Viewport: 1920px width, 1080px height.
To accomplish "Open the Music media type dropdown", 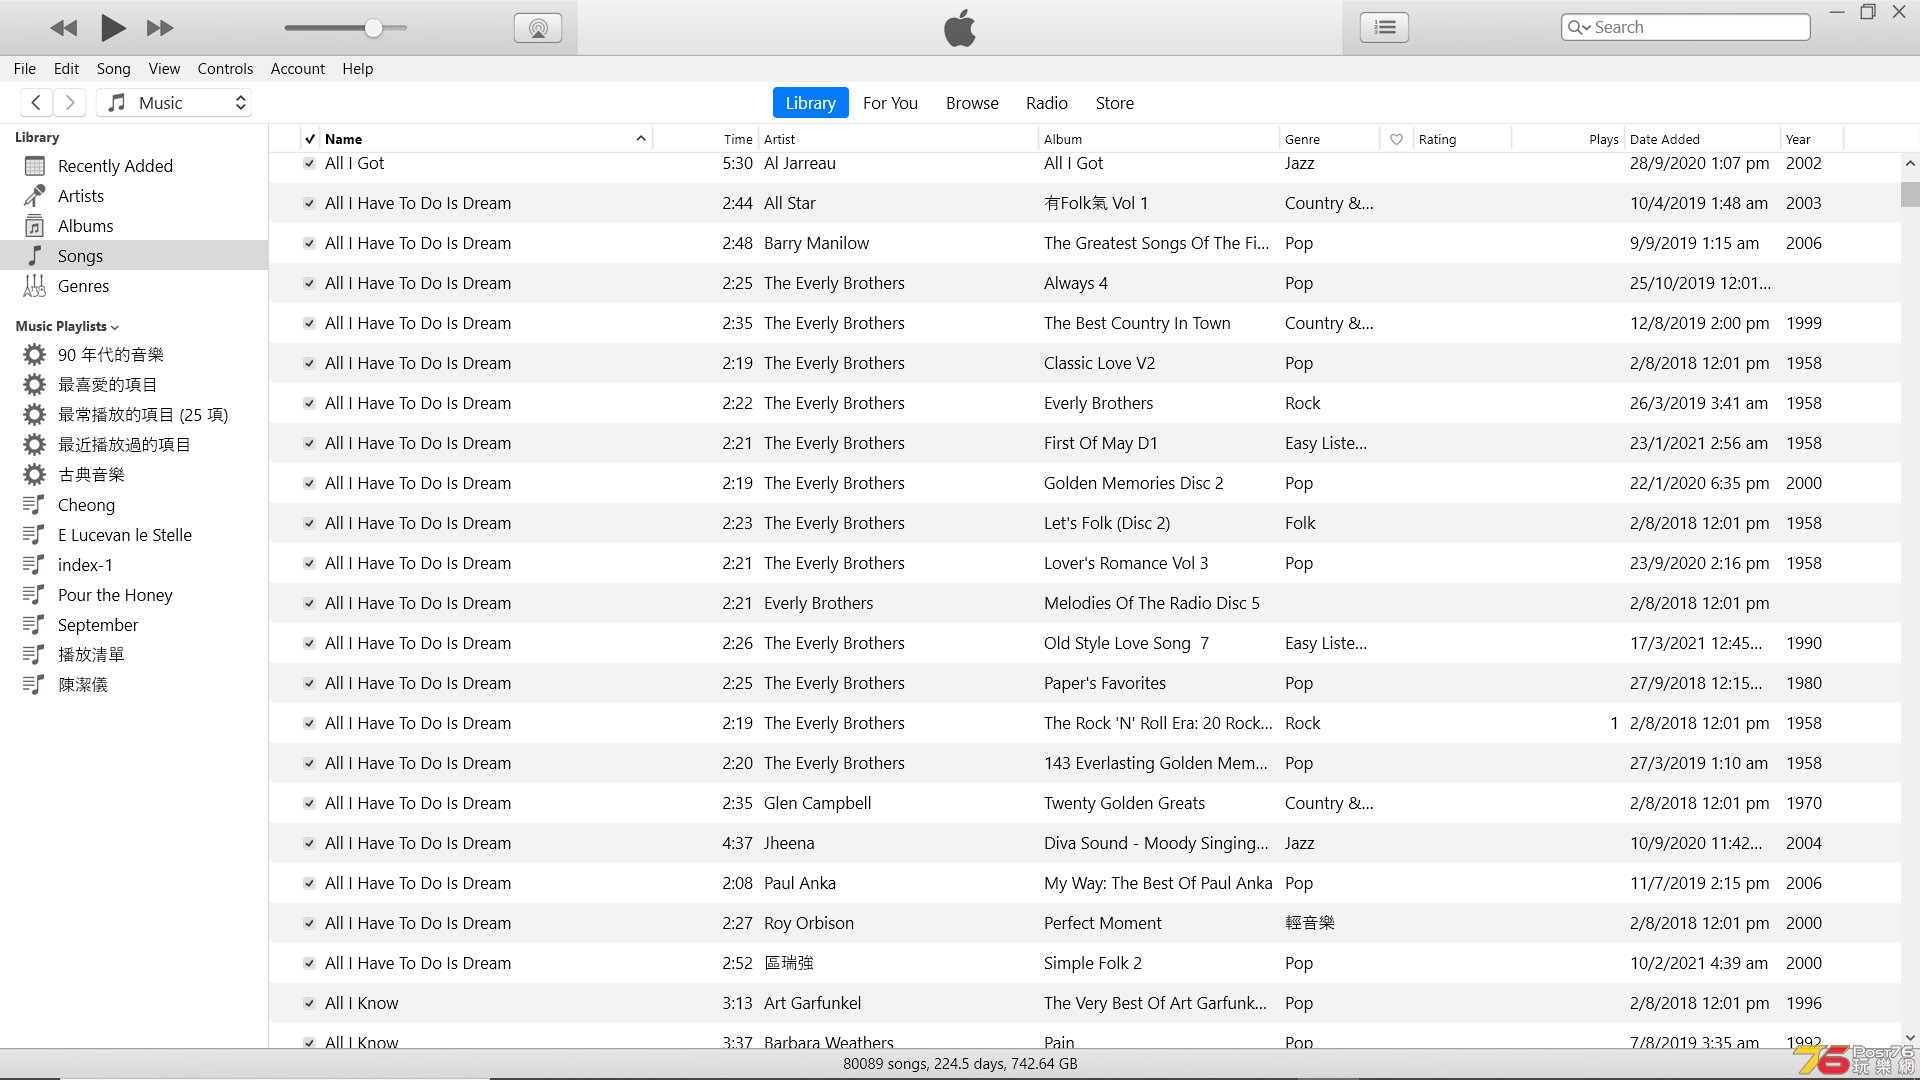I will coord(174,102).
